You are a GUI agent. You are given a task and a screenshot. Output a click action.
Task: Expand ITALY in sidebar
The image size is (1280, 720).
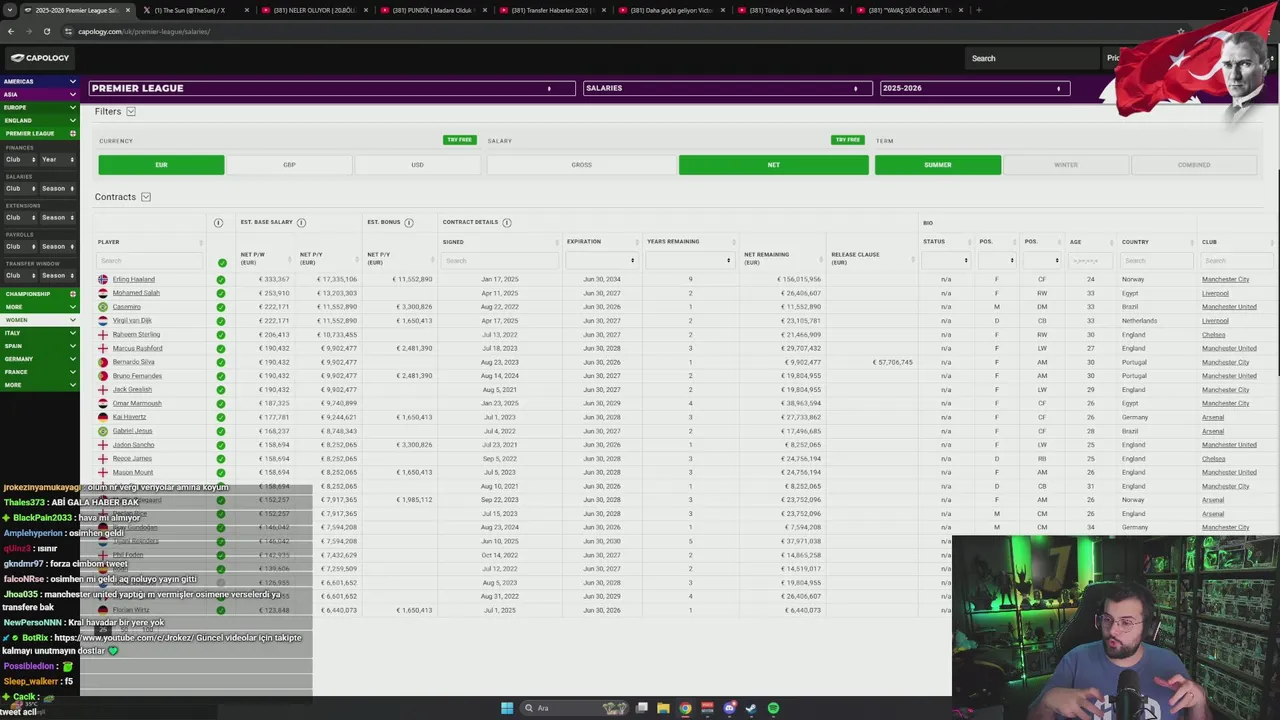pos(40,333)
